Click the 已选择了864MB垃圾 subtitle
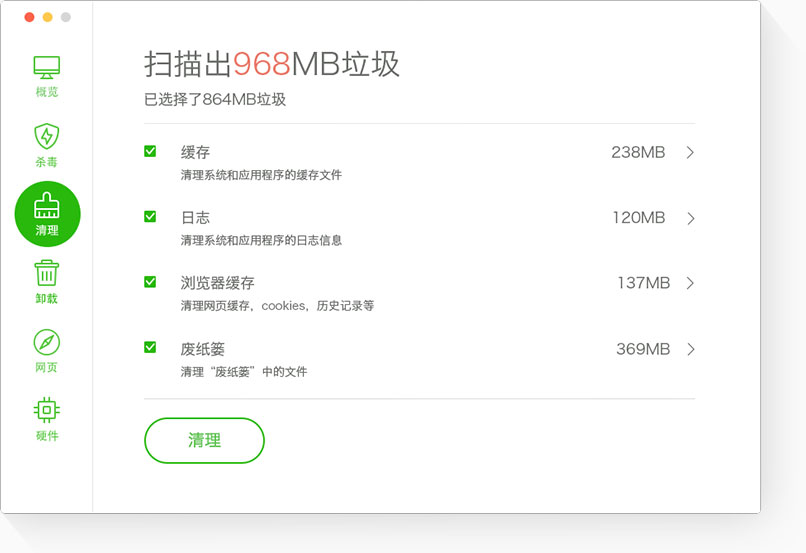 click(215, 99)
